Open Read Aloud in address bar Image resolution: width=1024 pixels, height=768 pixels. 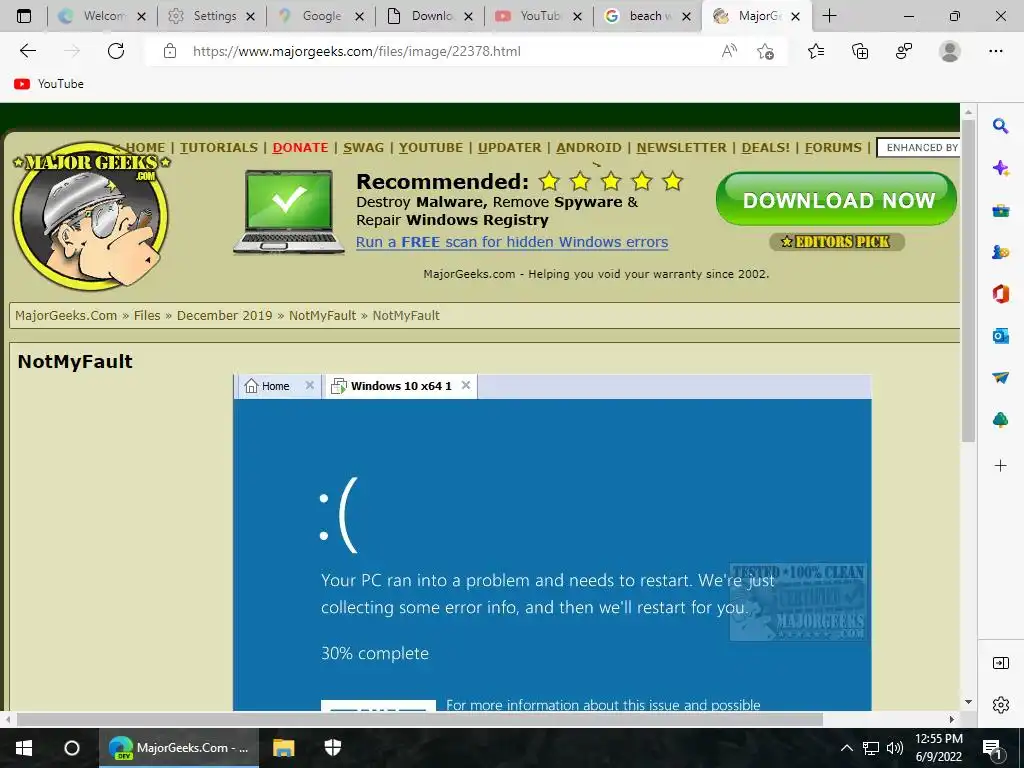729,51
